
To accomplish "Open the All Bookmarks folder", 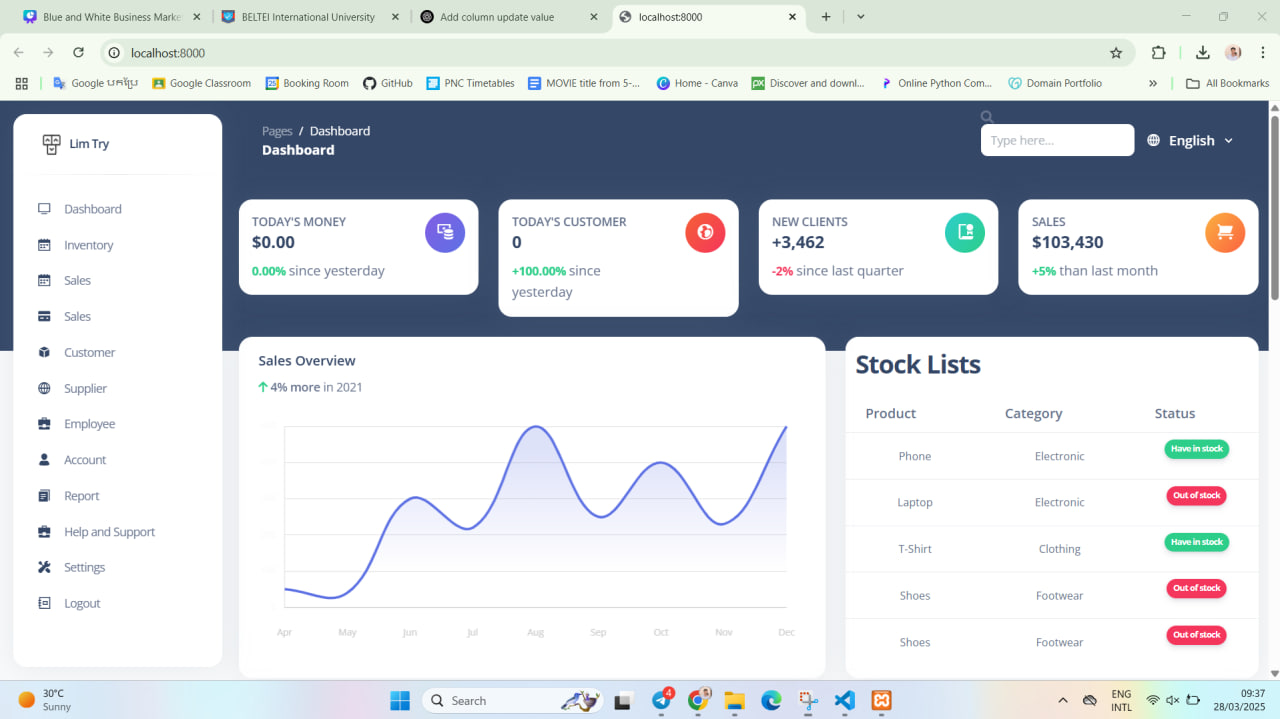I will click(1227, 83).
